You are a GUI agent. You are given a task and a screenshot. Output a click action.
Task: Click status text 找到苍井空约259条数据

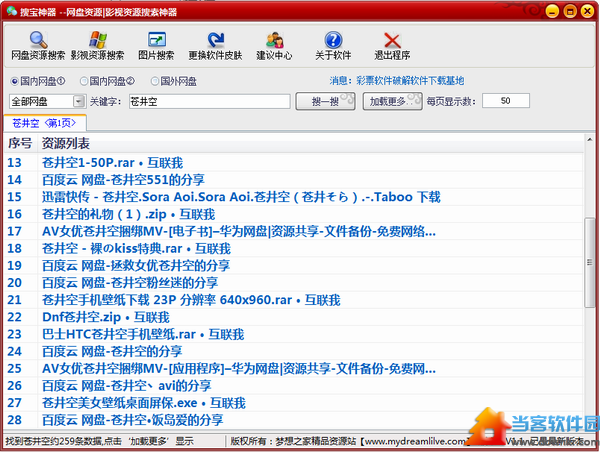coord(99,441)
